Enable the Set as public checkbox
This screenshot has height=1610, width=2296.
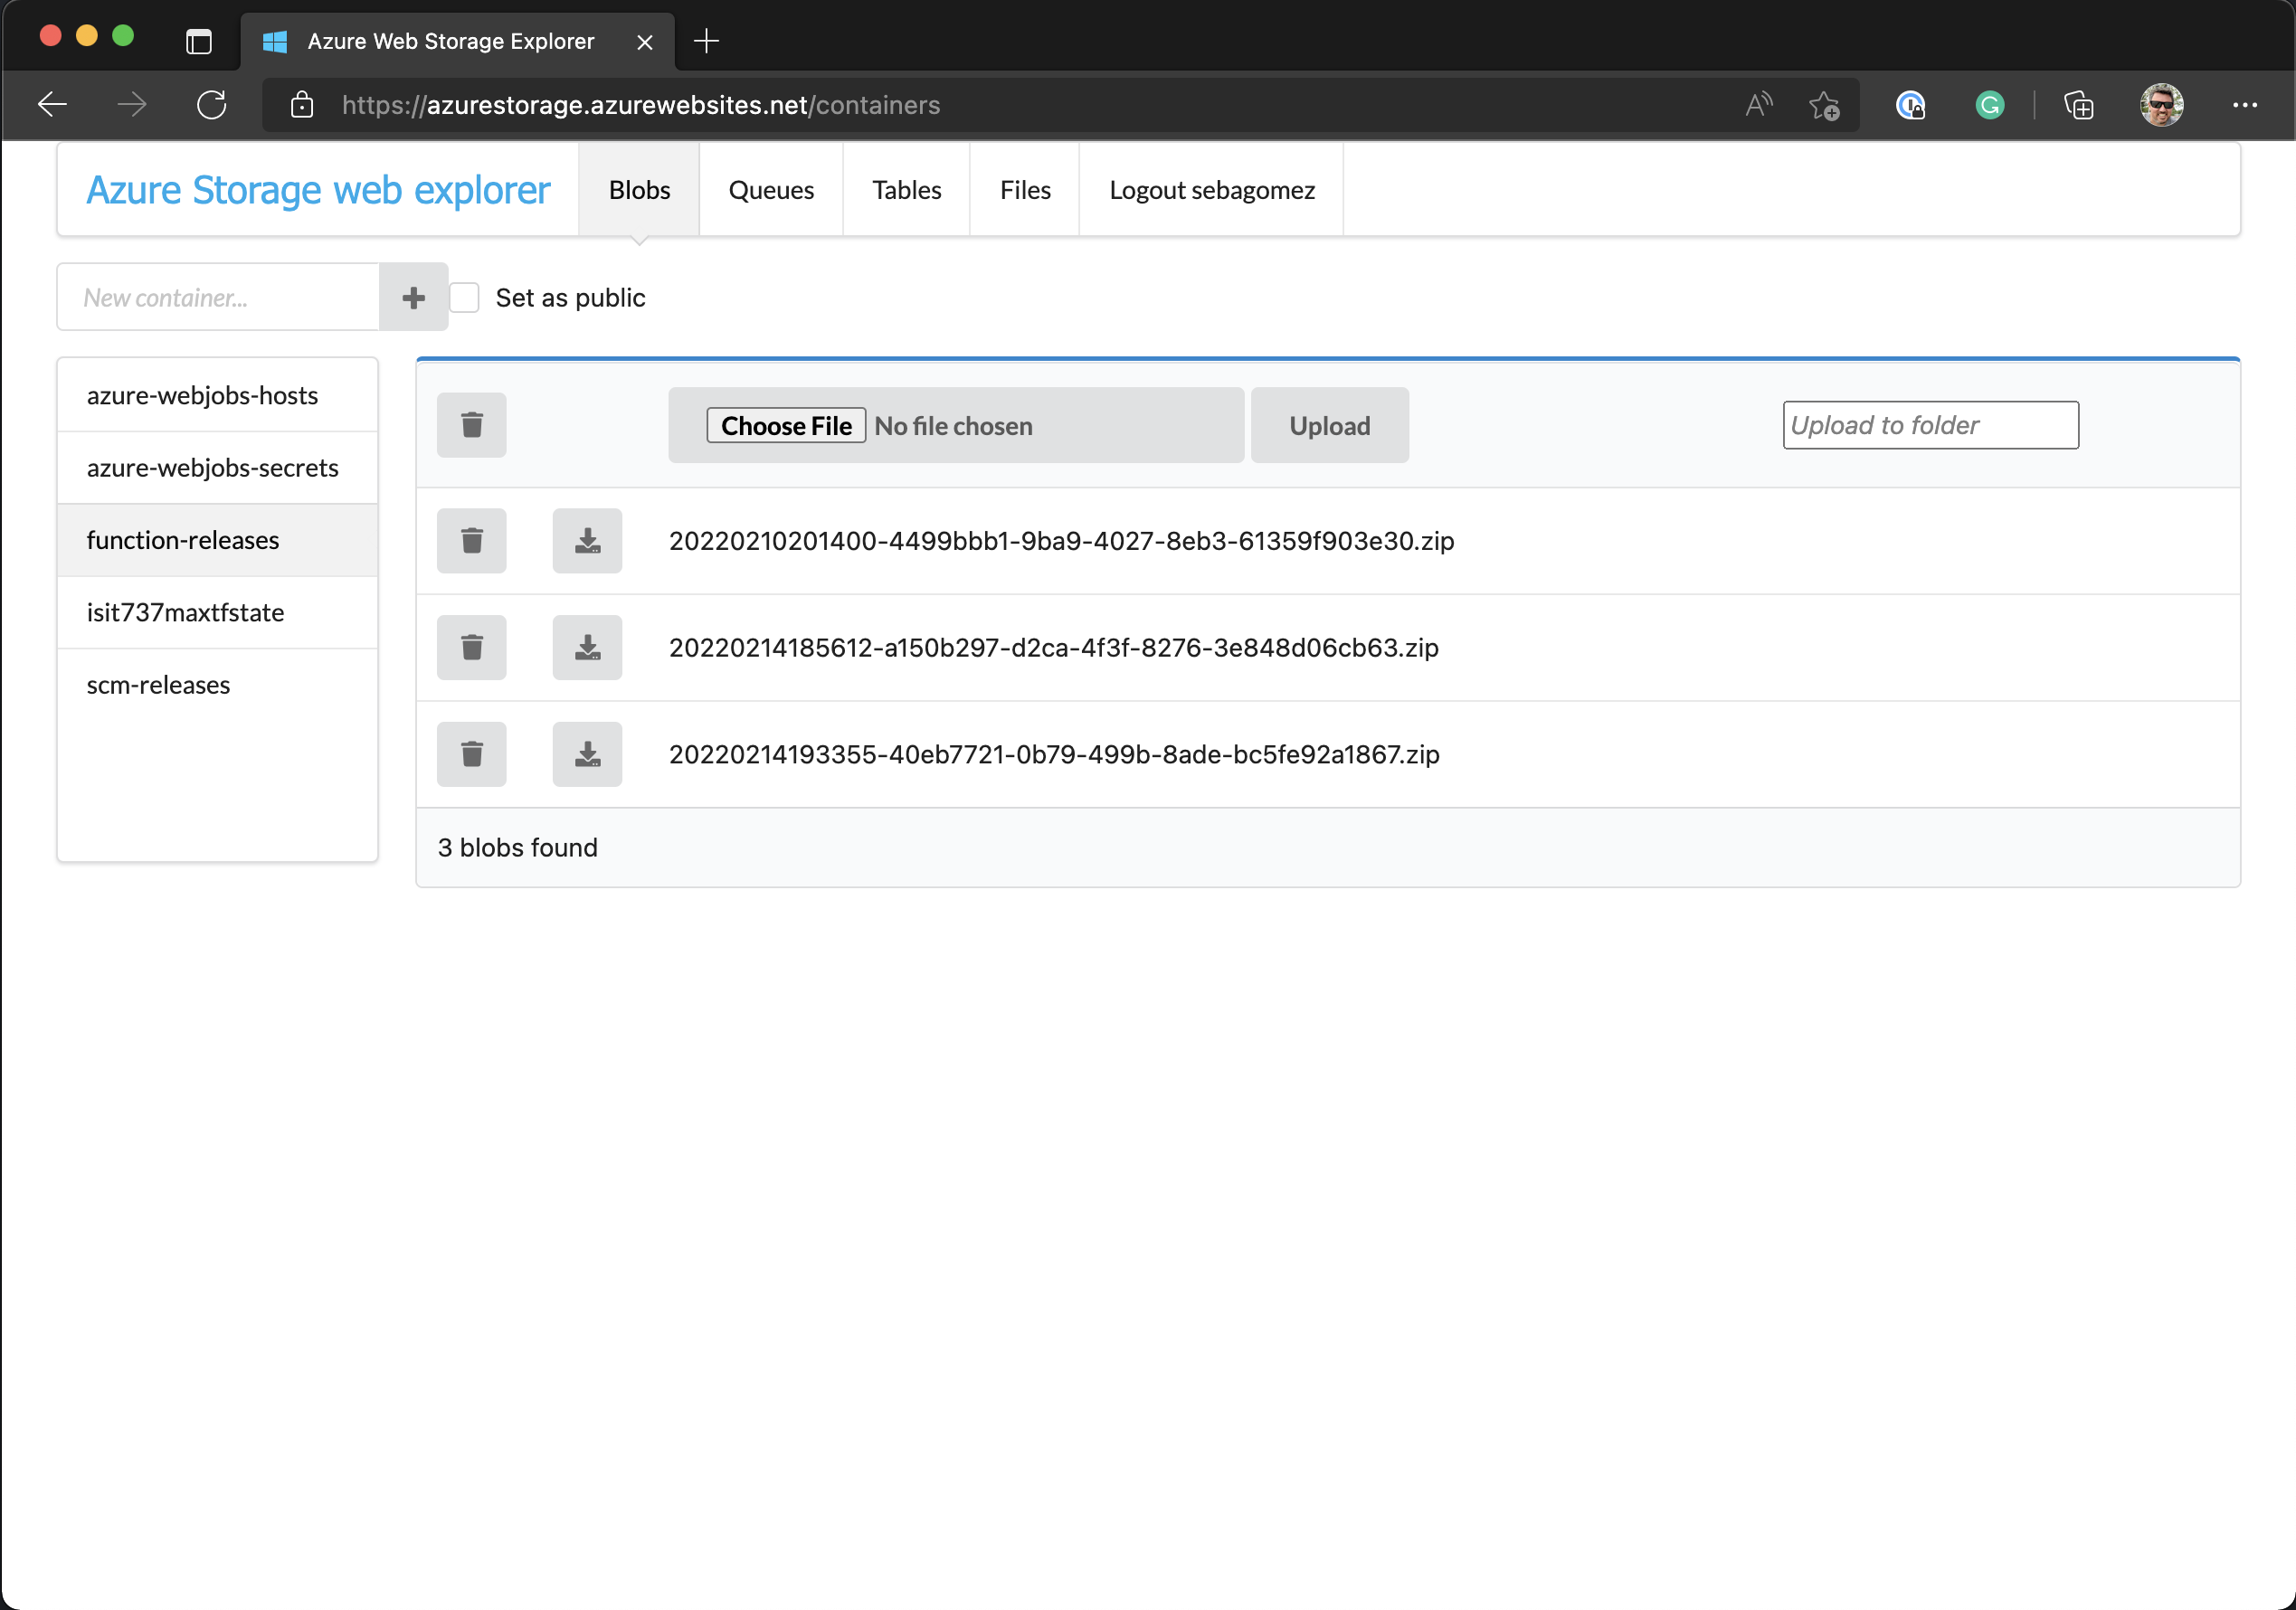464,298
